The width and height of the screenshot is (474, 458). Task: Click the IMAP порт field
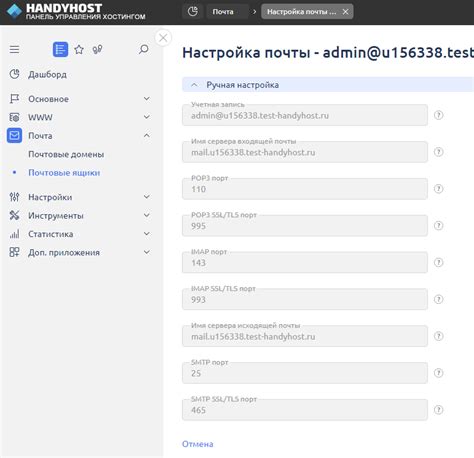(305, 262)
